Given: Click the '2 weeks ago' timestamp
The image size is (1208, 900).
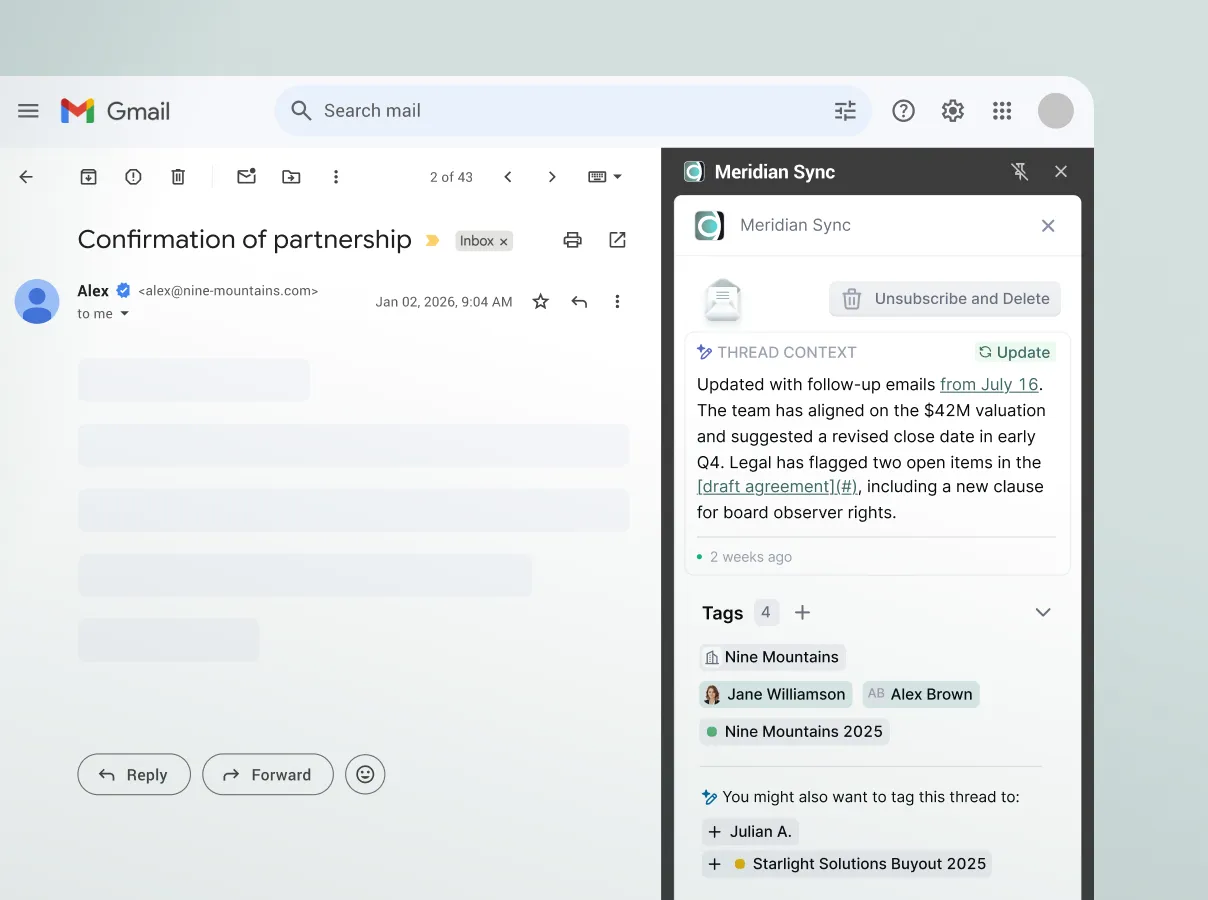Looking at the screenshot, I should [x=750, y=557].
